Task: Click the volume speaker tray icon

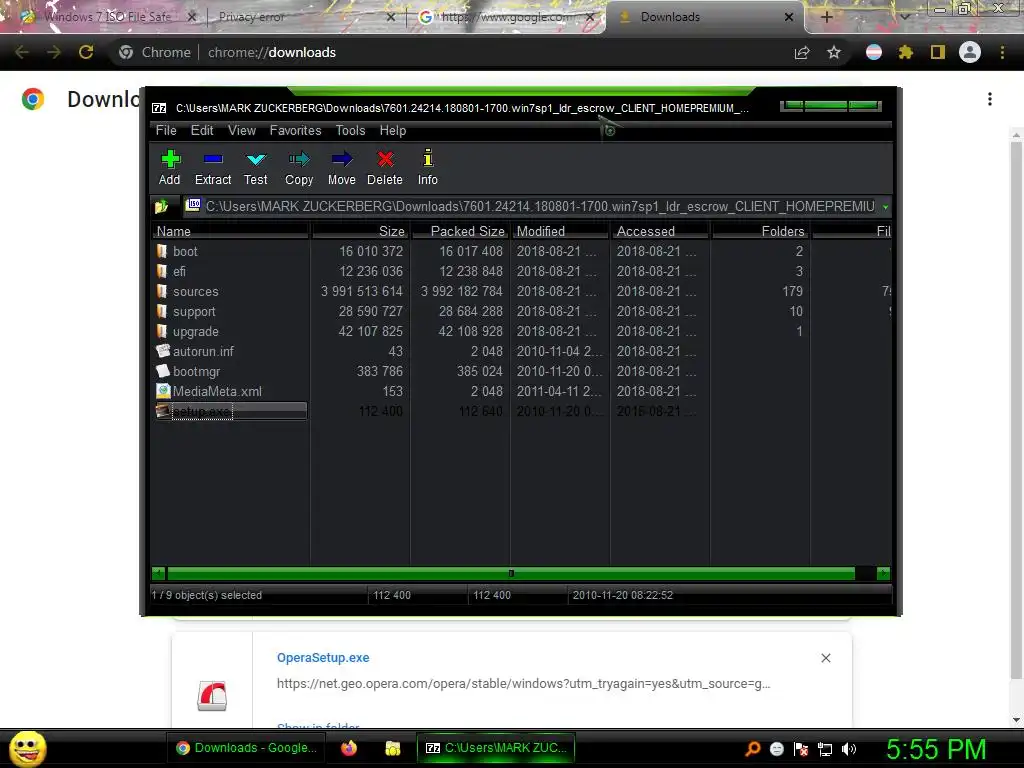Action: 848,749
